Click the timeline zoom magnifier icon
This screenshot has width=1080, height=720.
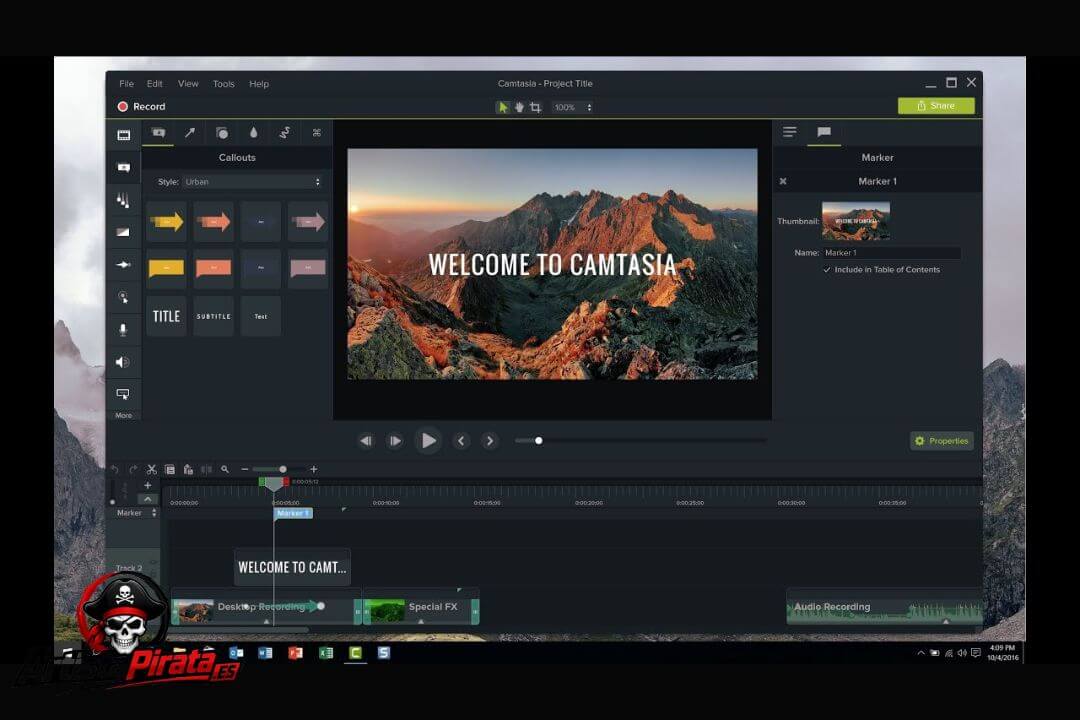pos(225,469)
